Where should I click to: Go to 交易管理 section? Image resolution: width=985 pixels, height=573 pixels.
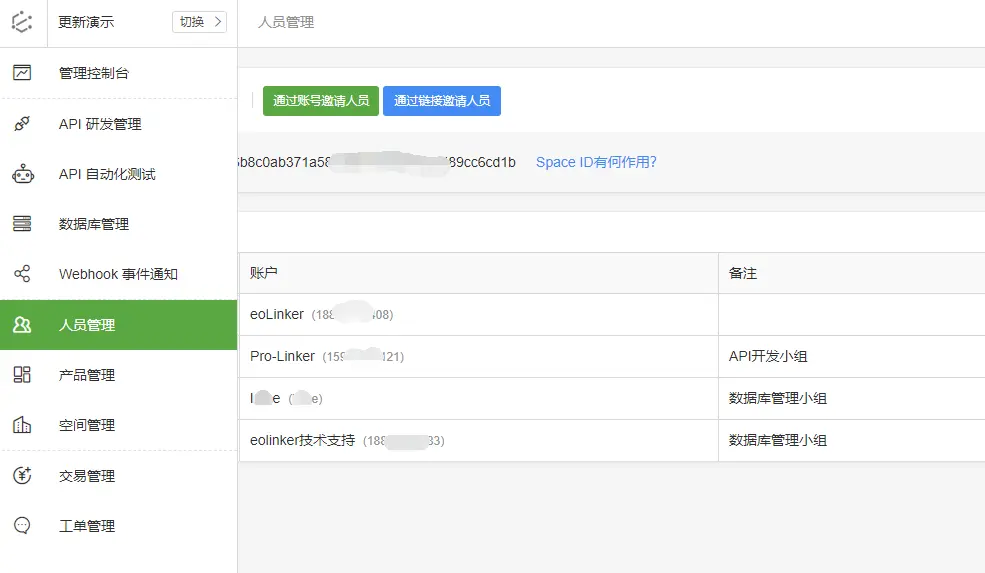click(119, 476)
